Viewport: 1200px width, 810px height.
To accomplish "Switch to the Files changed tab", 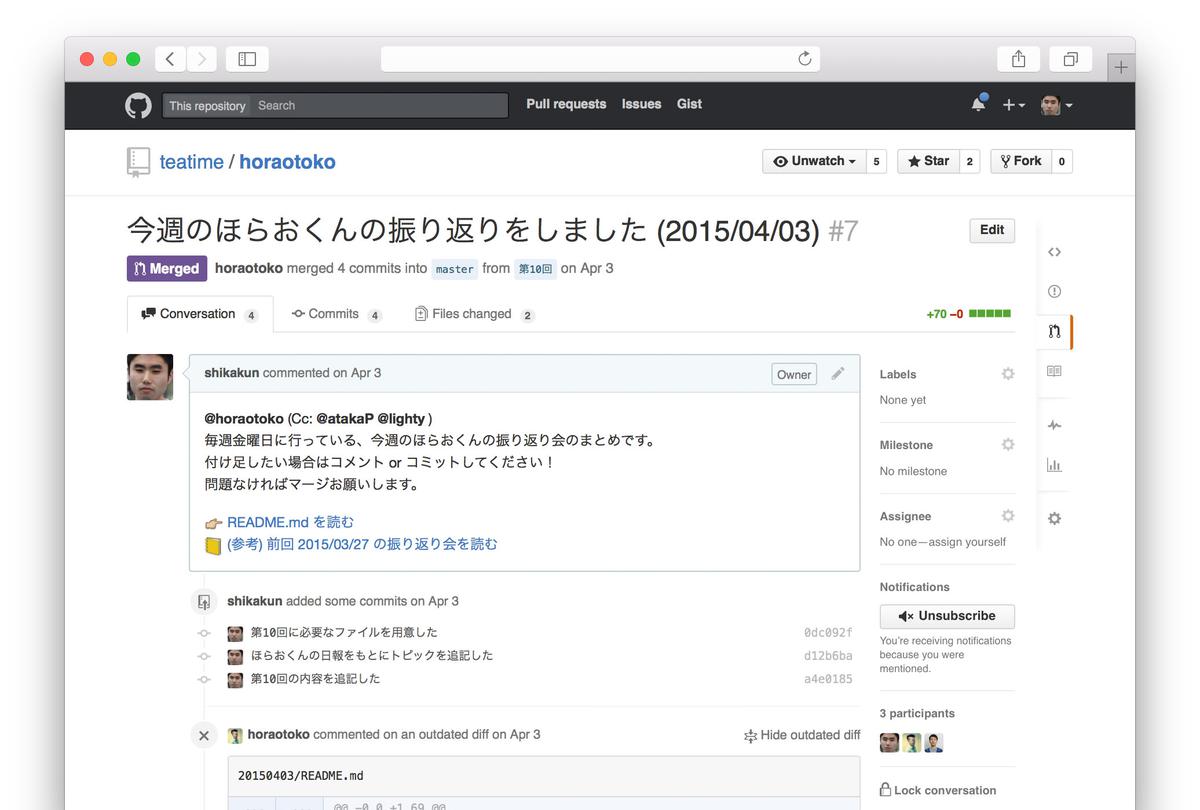I will pyautogui.click(x=472, y=314).
